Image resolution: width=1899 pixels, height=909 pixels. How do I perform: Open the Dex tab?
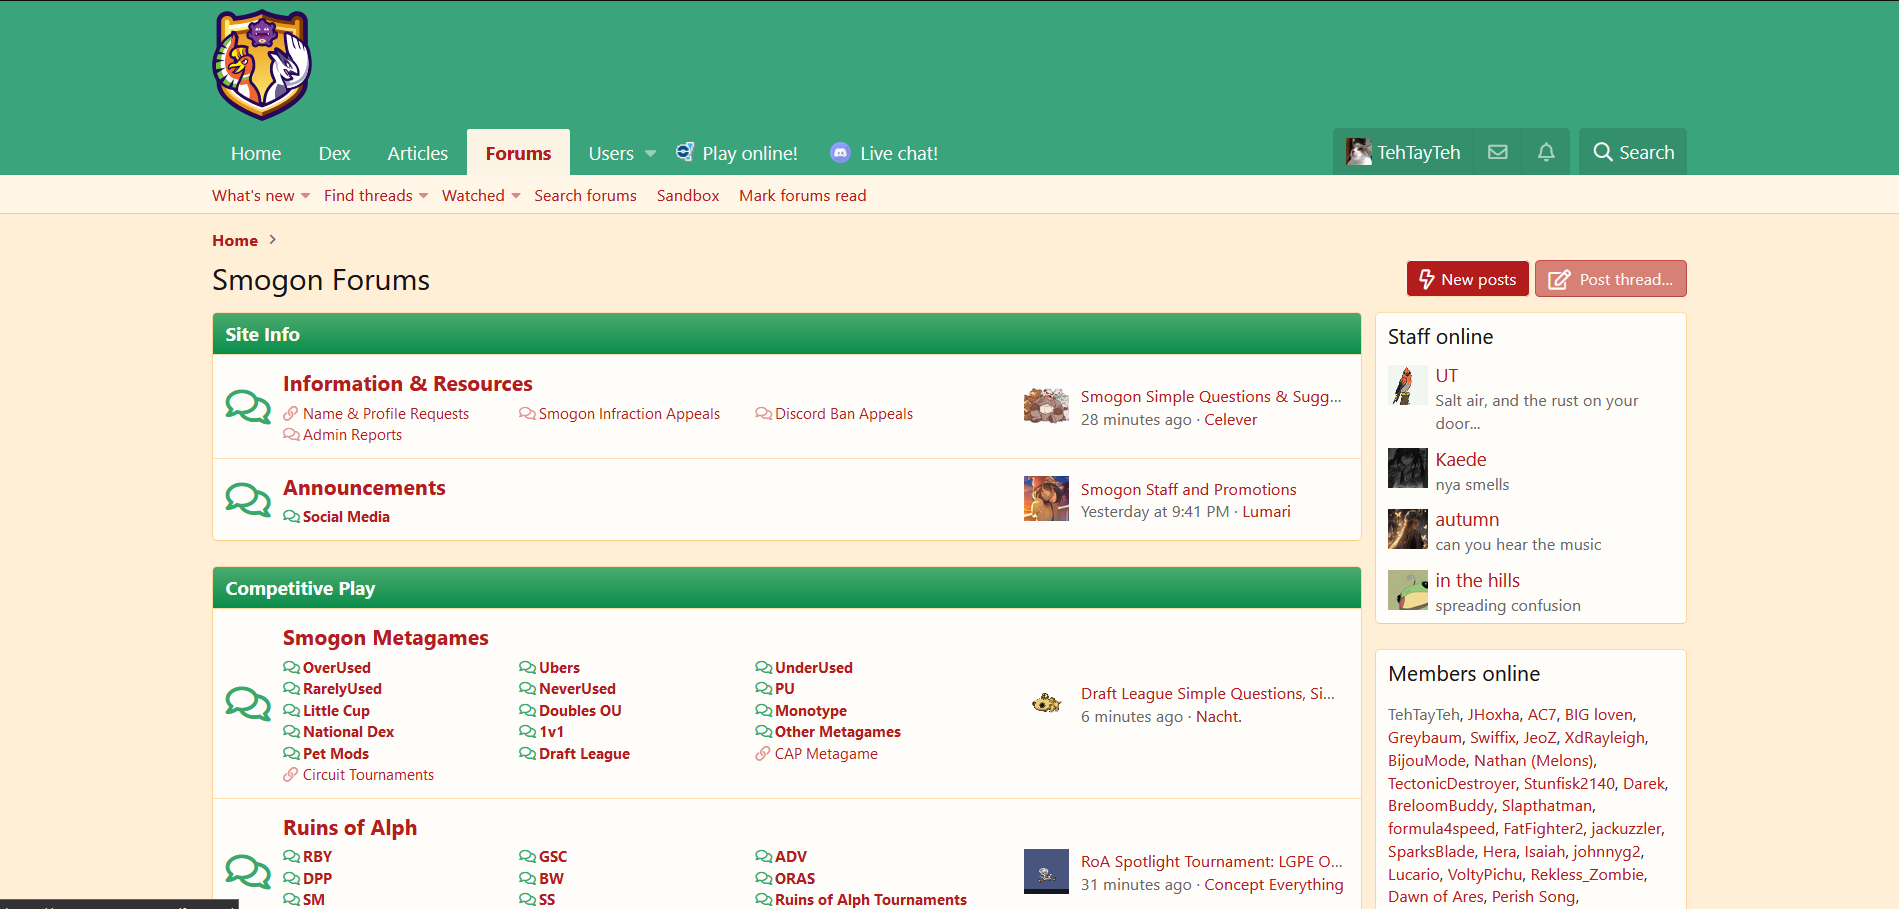coord(334,153)
